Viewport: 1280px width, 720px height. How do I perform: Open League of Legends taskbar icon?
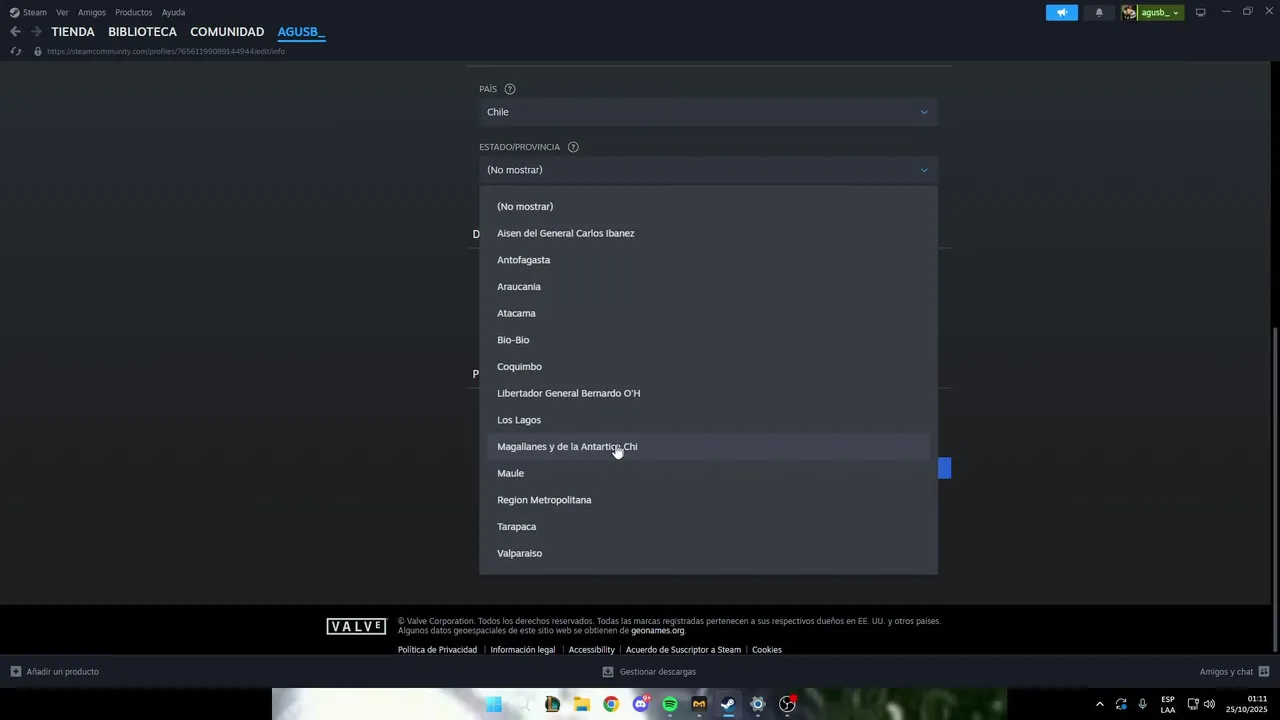(x=552, y=704)
